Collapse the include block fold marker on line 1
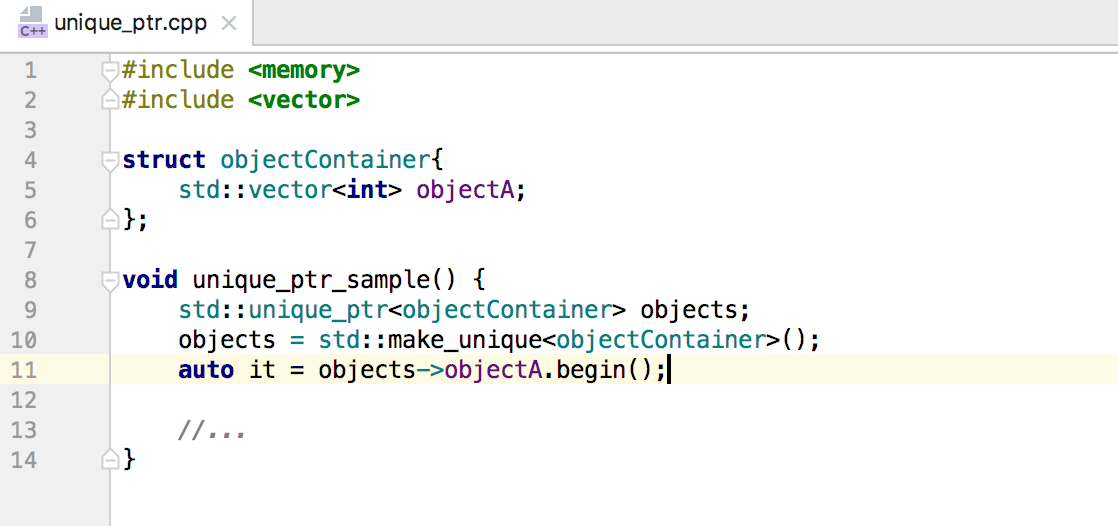The image size is (1118, 526). (110, 71)
